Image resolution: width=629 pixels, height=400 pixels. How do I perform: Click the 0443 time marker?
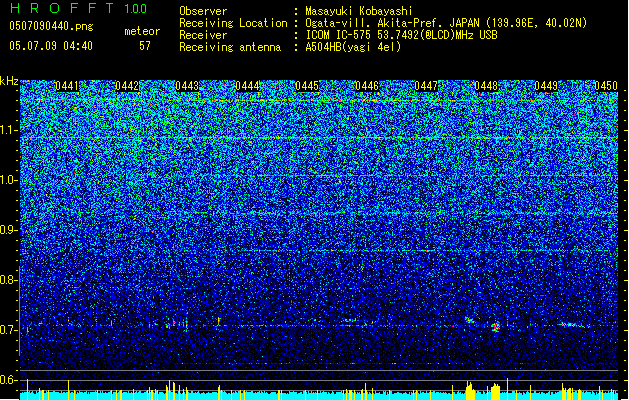click(x=187, y=86)
